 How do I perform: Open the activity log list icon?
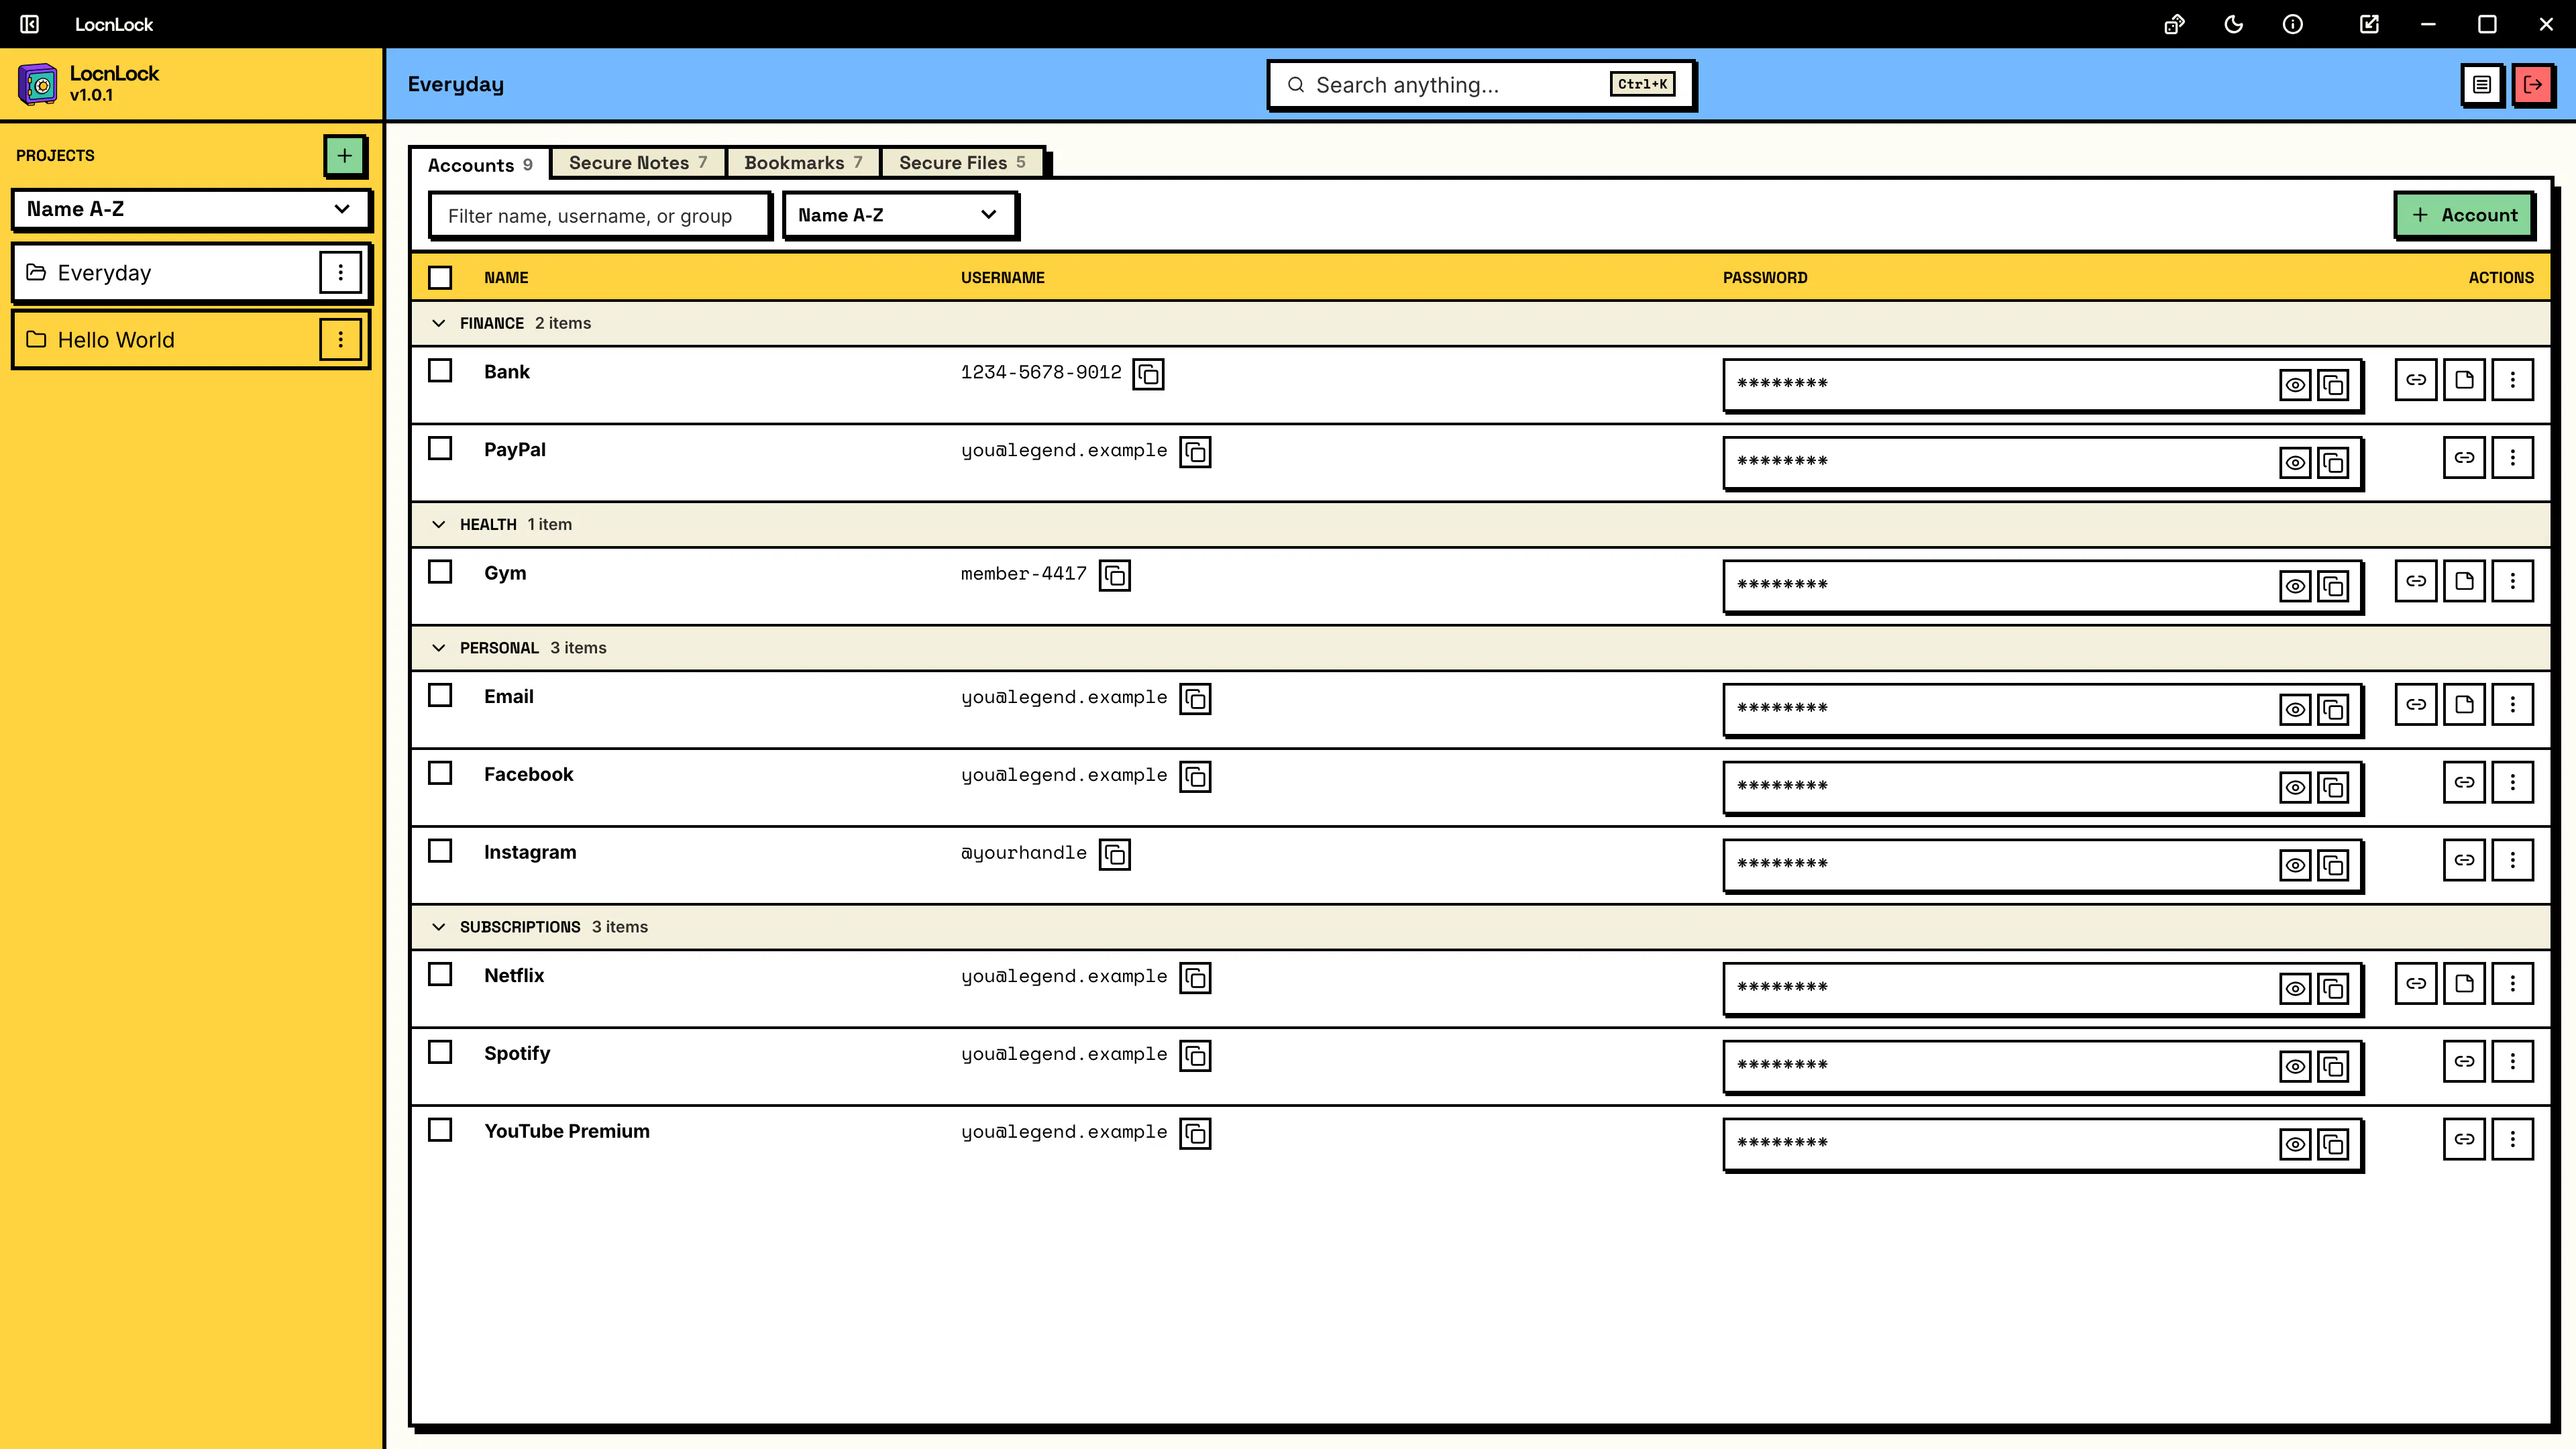click(2482, 85)
